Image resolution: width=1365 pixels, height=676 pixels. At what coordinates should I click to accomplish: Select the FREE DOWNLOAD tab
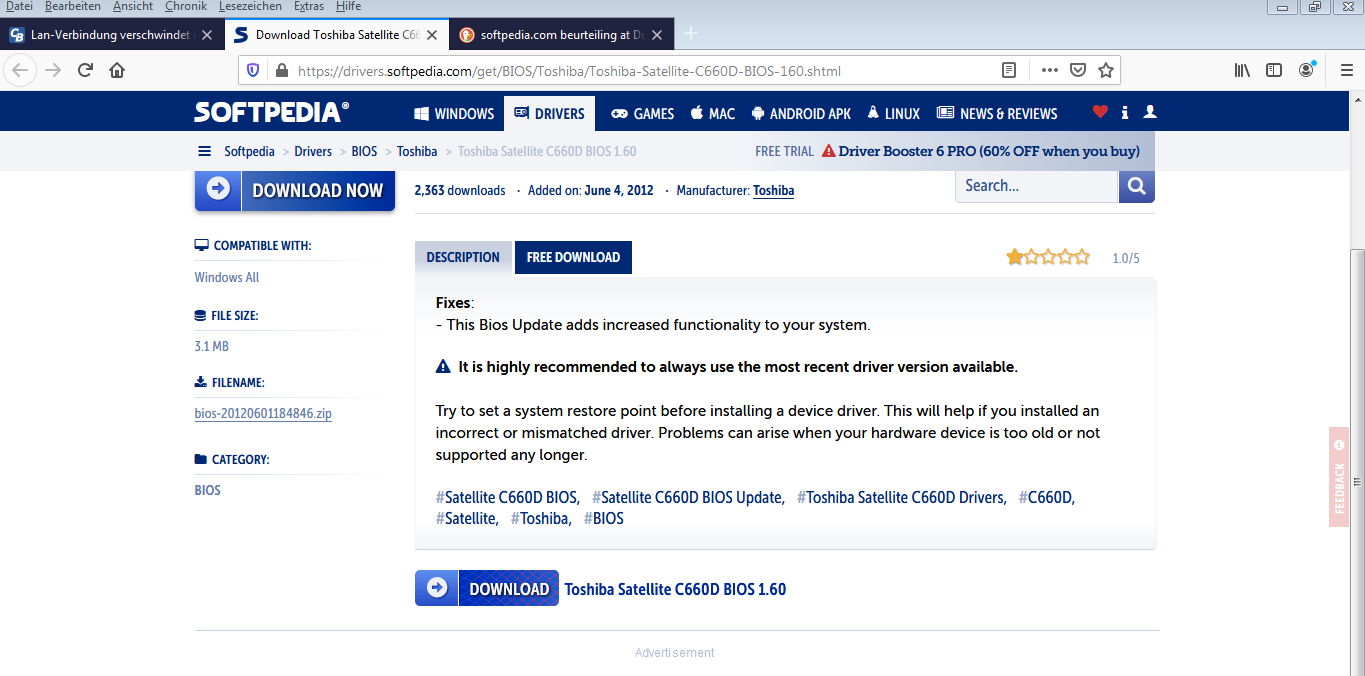[x=573, y=257]
